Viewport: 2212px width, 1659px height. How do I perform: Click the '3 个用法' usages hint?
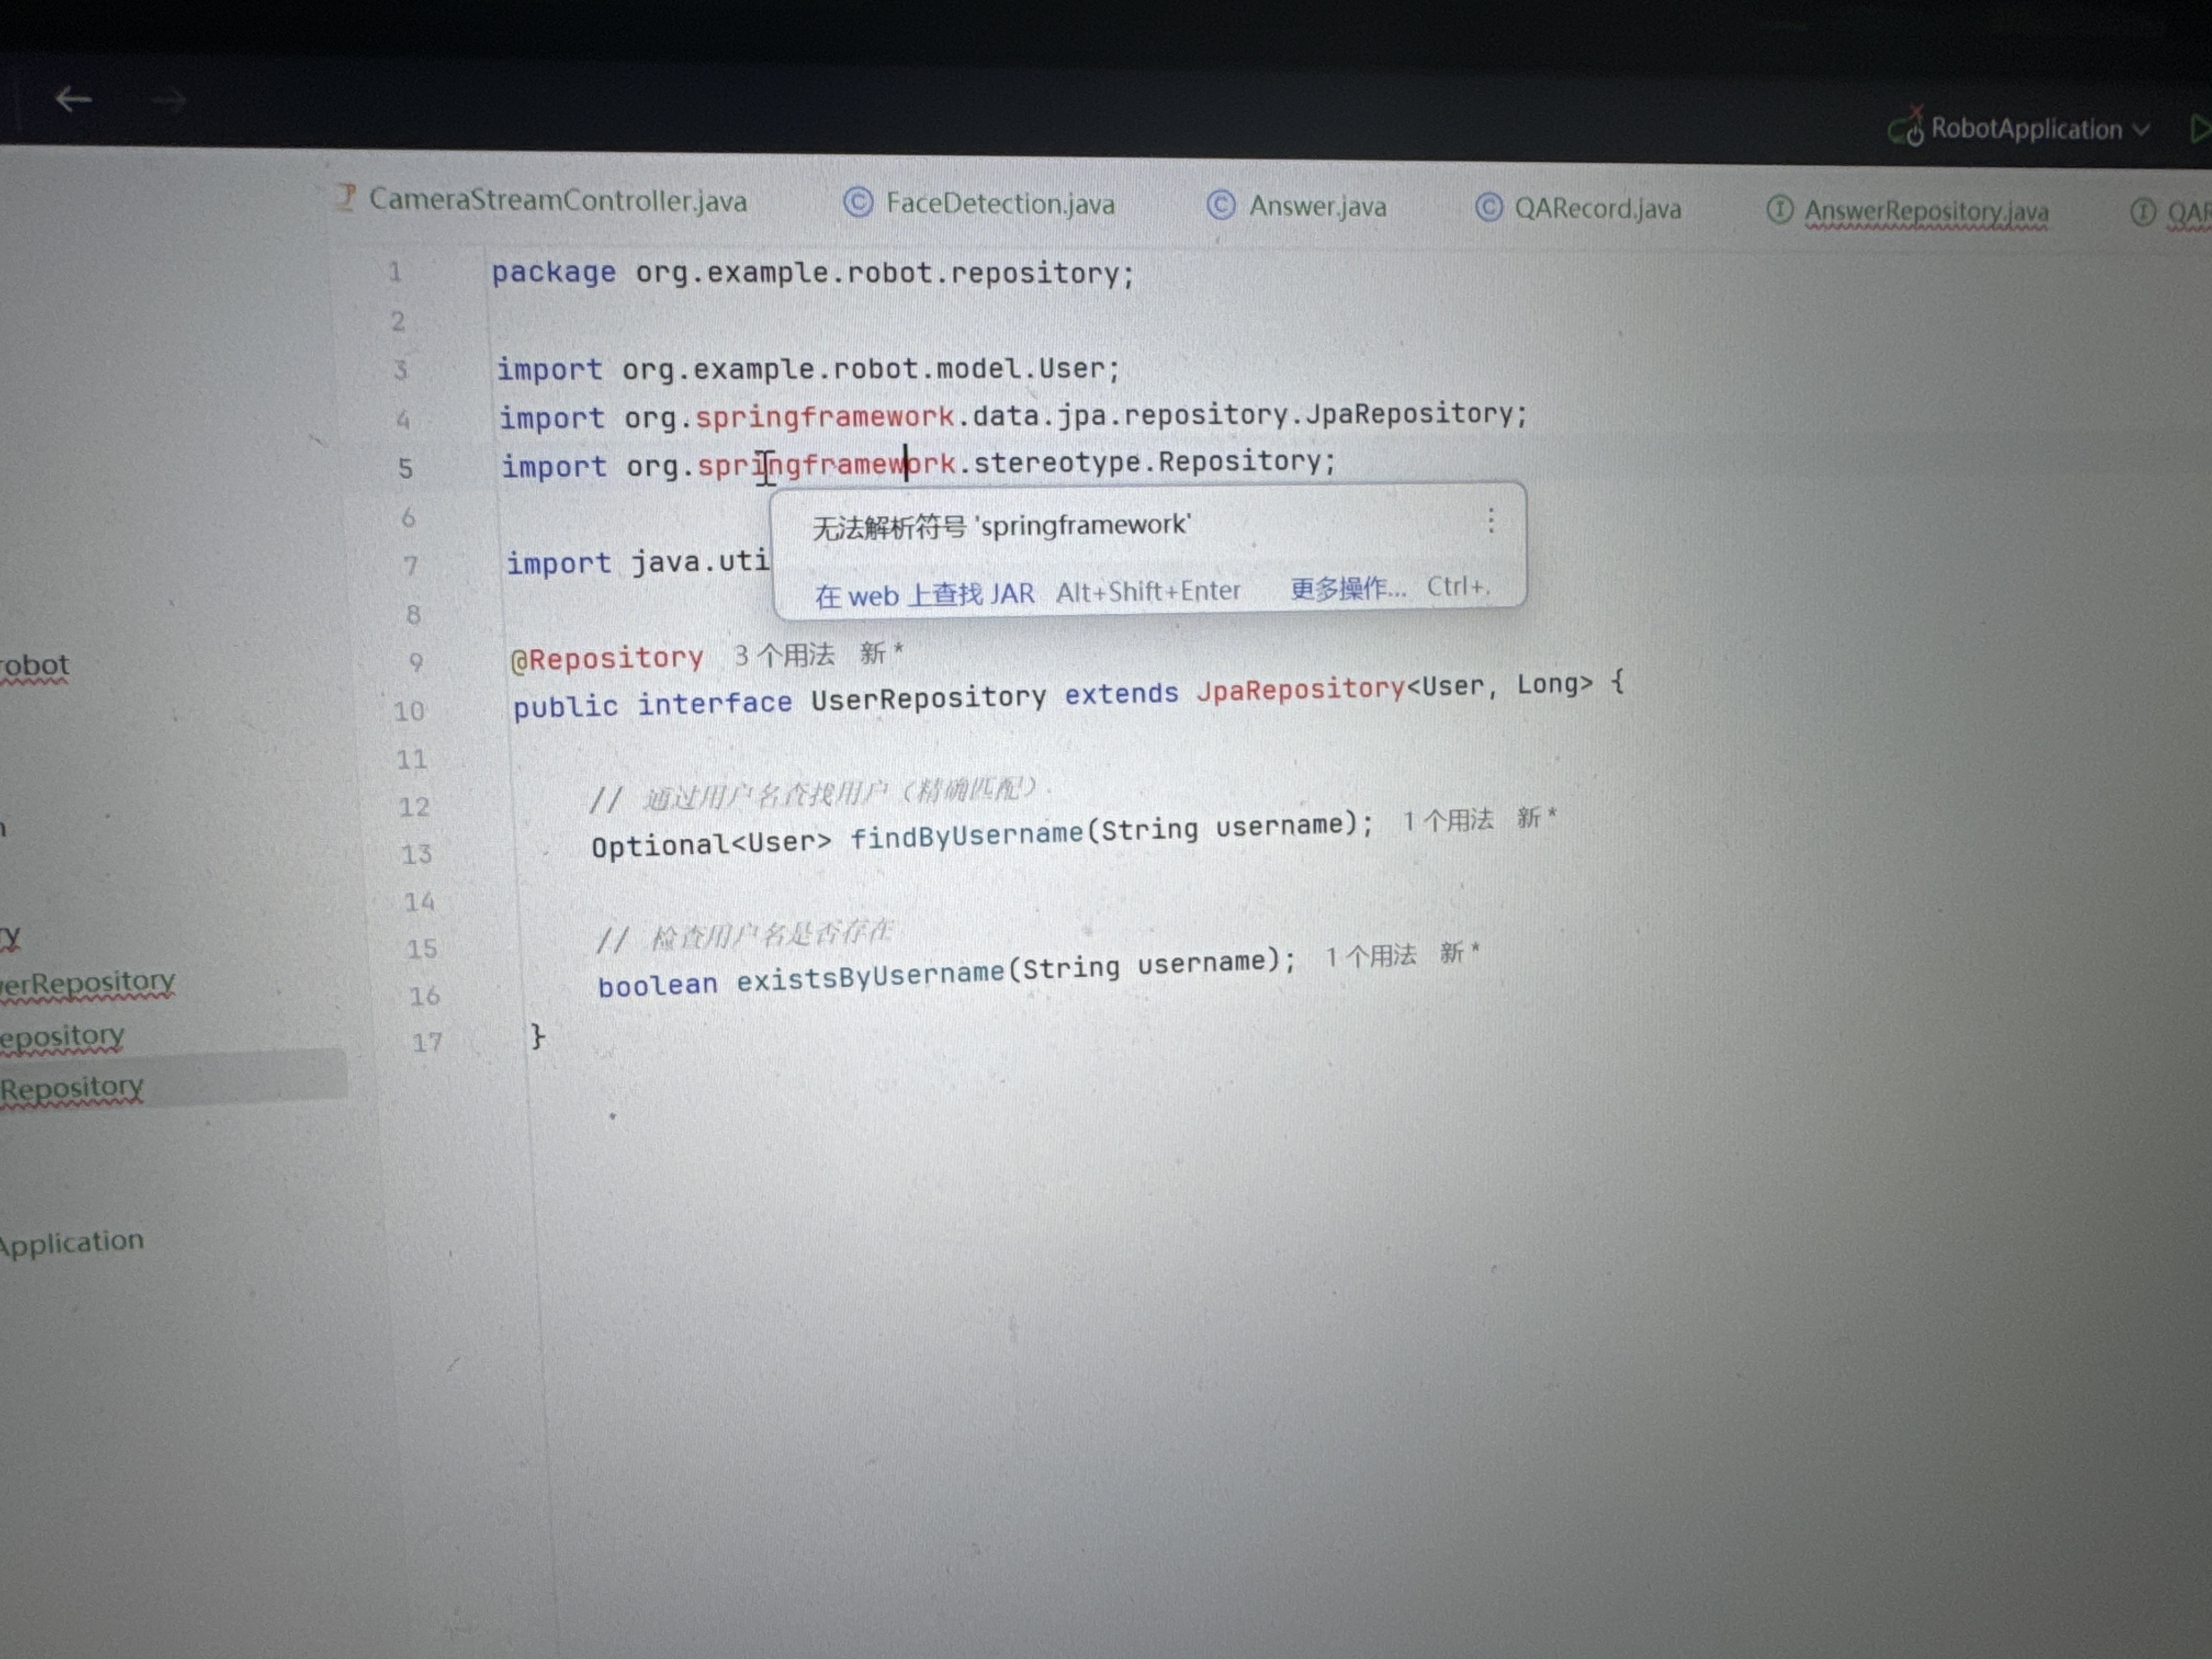(784, 656)
